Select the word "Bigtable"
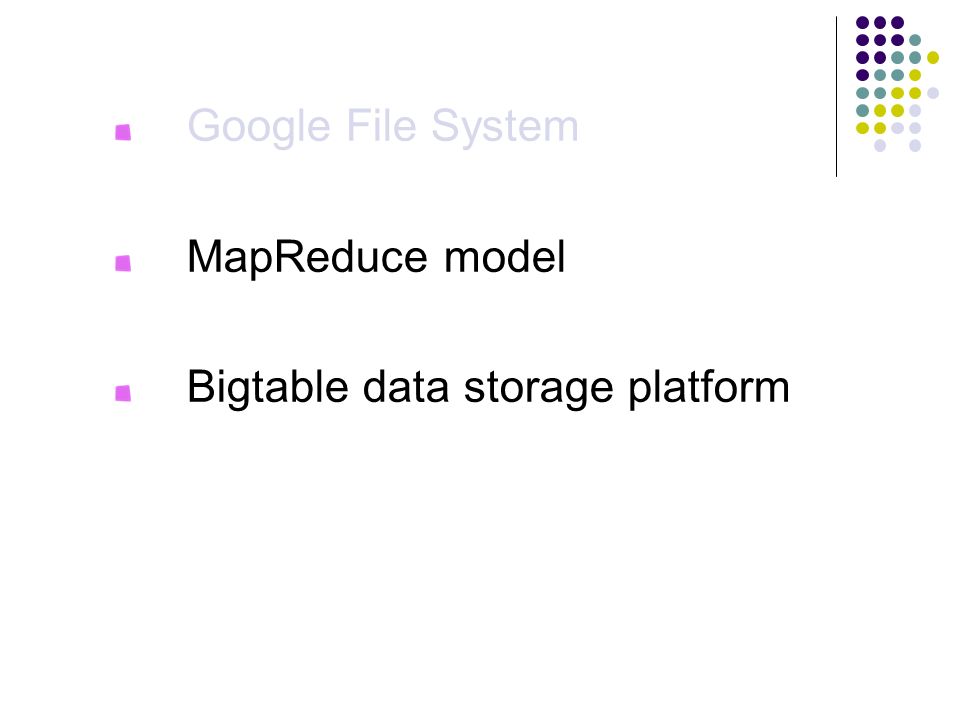 coord(268,388)
